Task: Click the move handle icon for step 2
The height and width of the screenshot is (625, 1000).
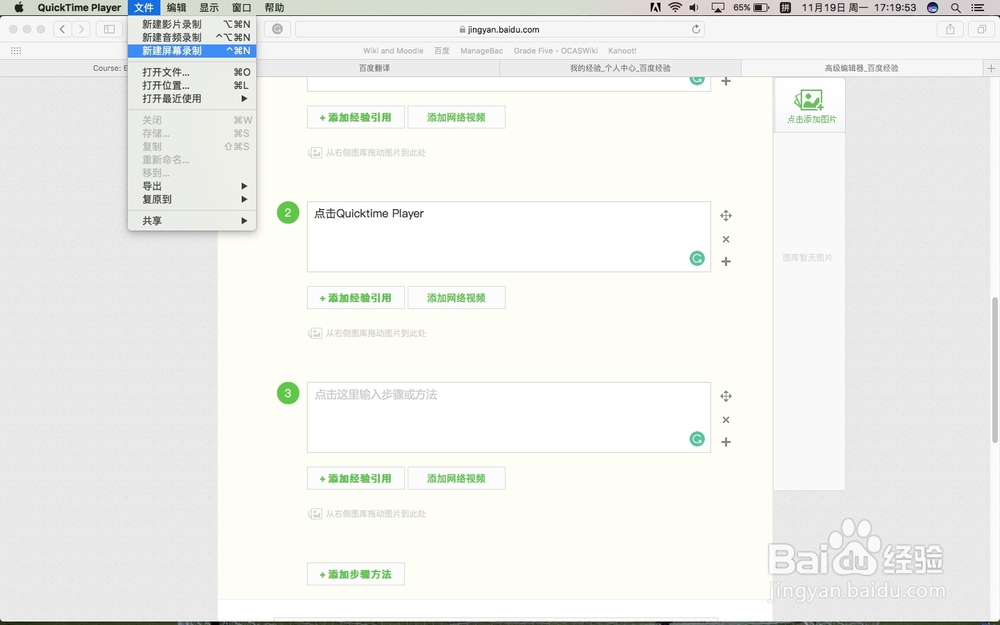Action: 726,216
